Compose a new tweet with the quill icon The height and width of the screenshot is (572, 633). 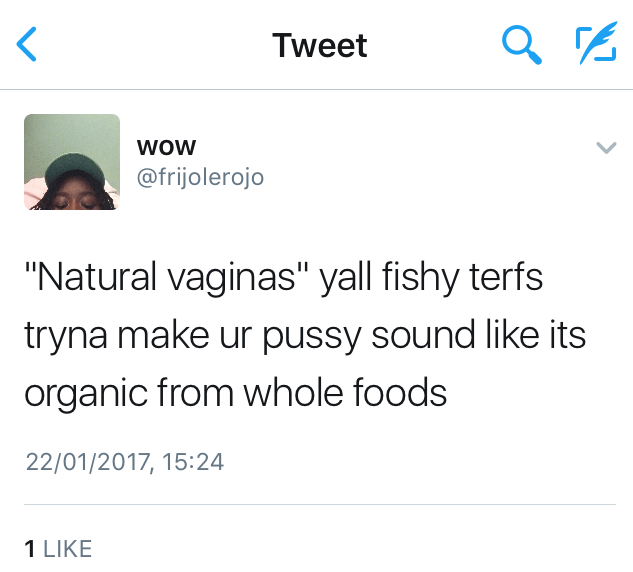(x=594, y=45)
